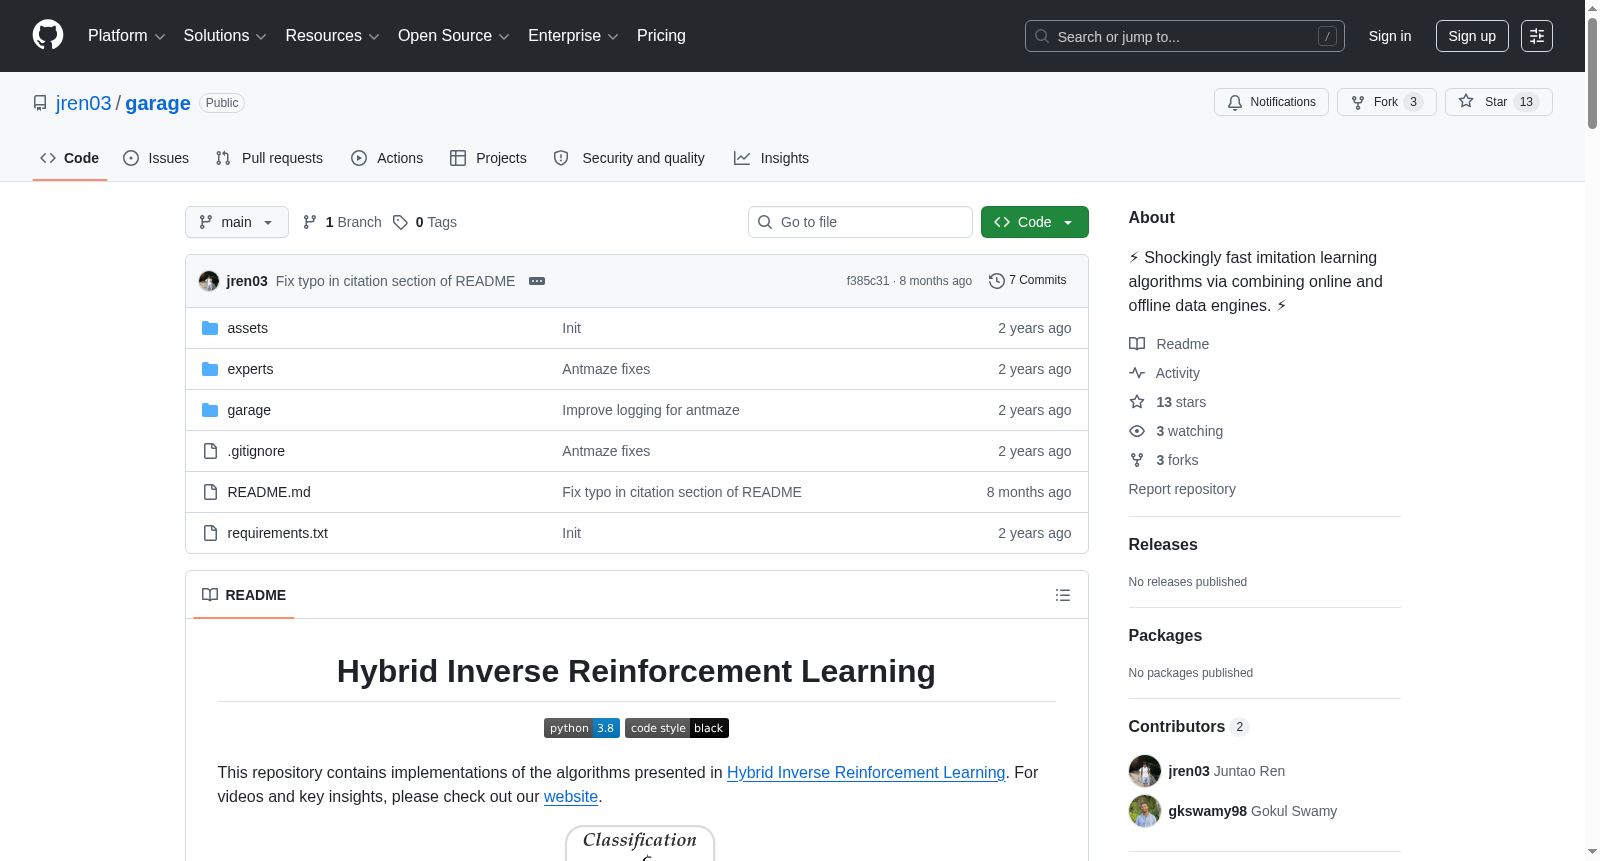Open the README outline list icon
Screen dimensions: 1600x861
1063,595
